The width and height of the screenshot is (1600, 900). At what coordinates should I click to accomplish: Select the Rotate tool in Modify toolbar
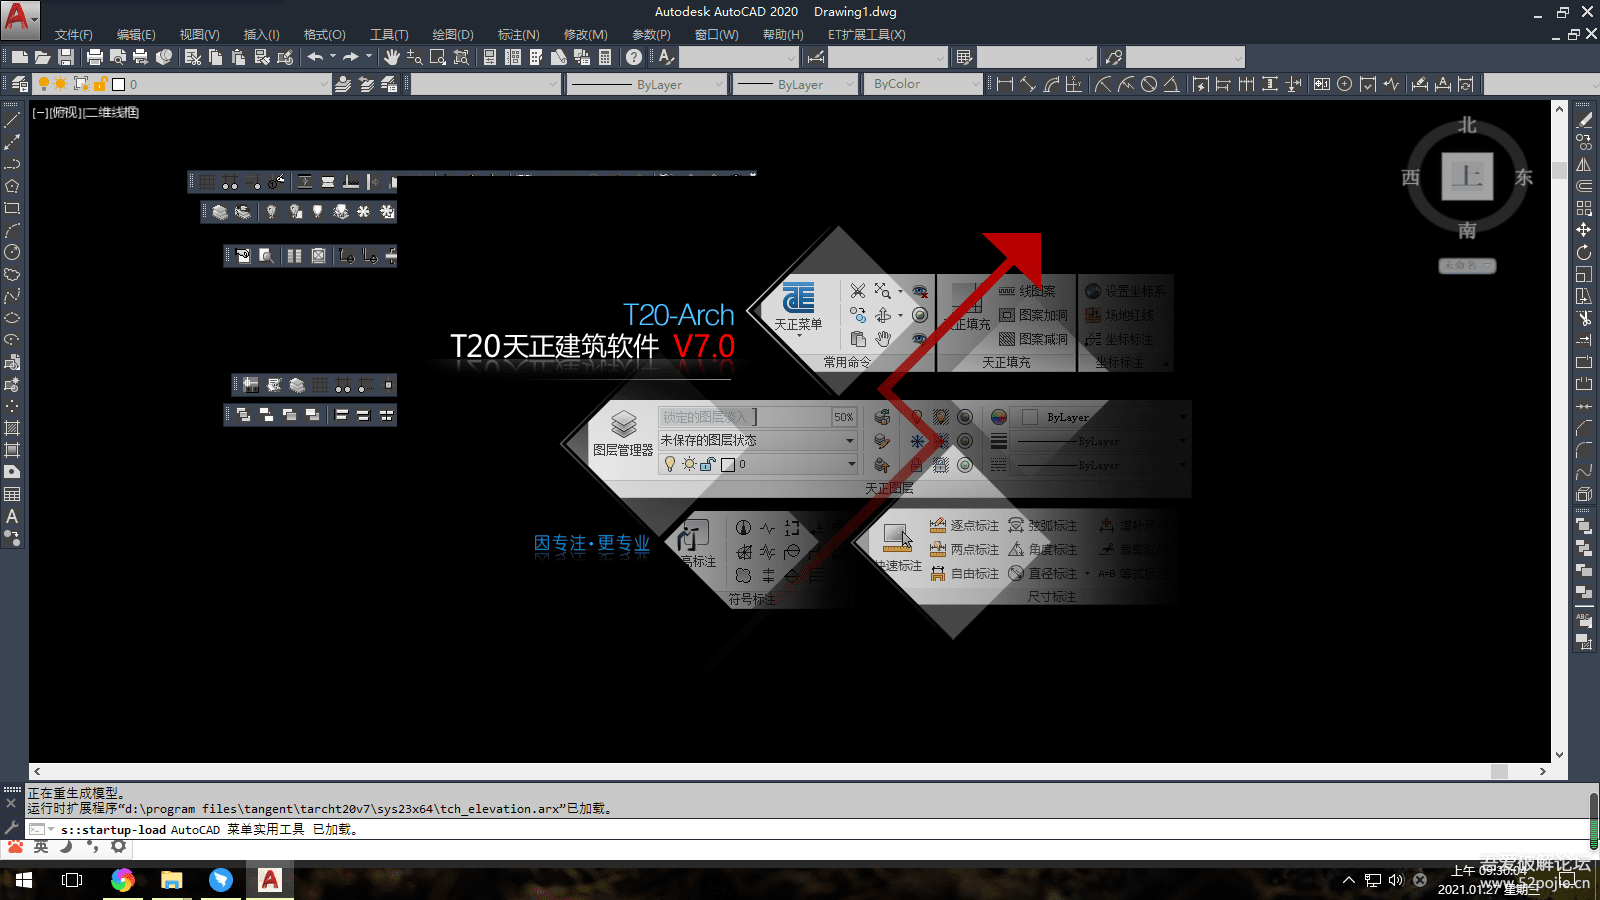coord(1584,252)
